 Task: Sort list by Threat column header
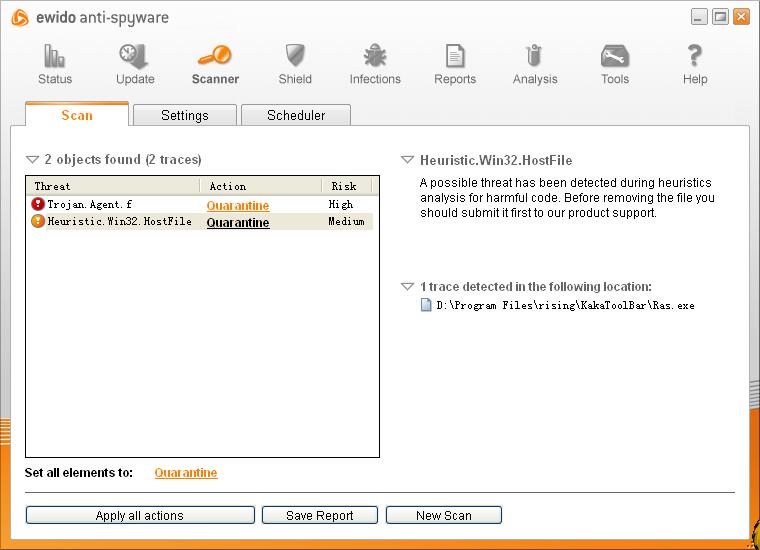(x=113, y=186)
